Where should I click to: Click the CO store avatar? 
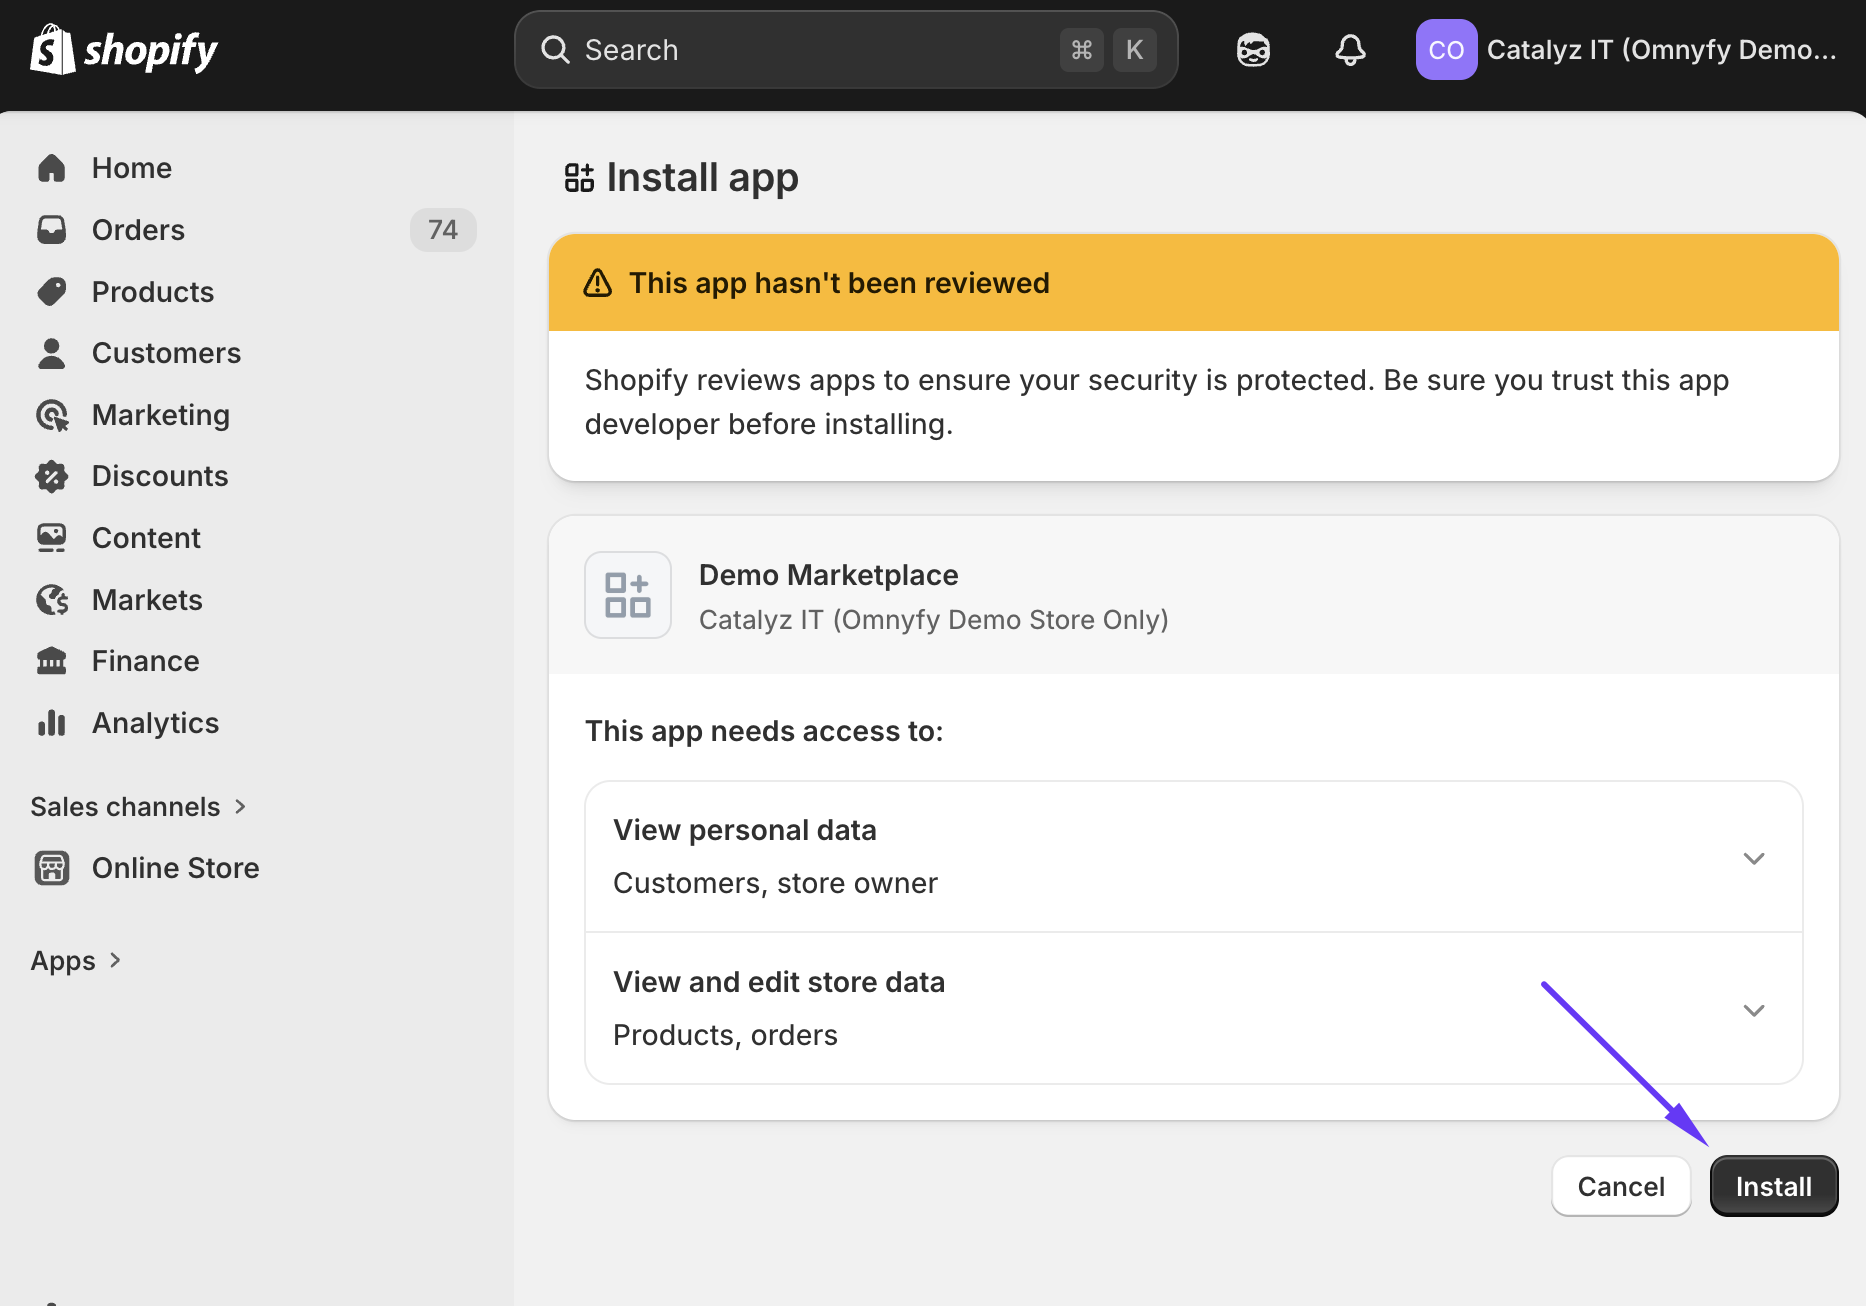click(x=1446, y=50)
